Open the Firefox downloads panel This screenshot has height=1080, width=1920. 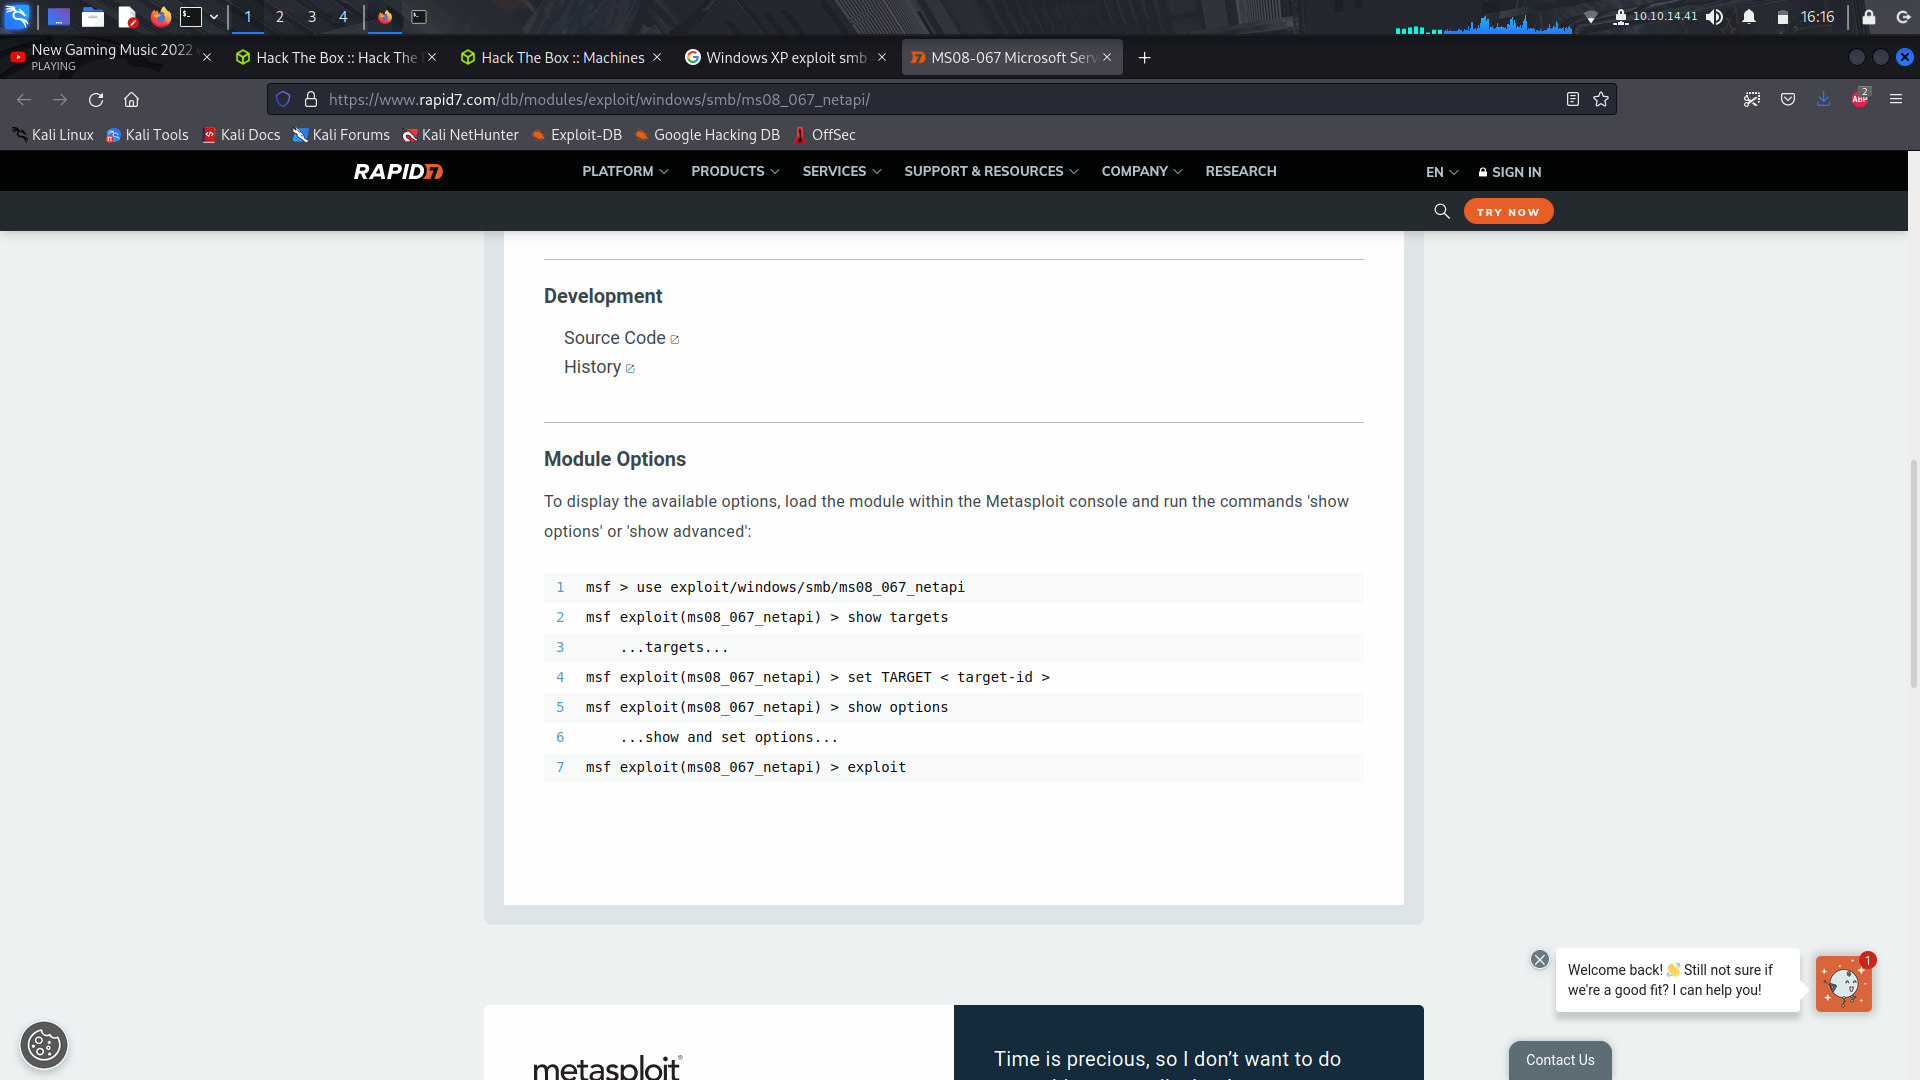click(x=1824, y=99)
